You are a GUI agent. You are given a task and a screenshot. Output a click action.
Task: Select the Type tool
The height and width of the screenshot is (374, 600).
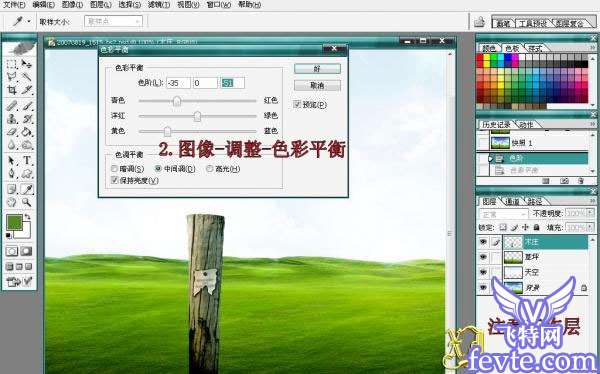coord(26,160)
